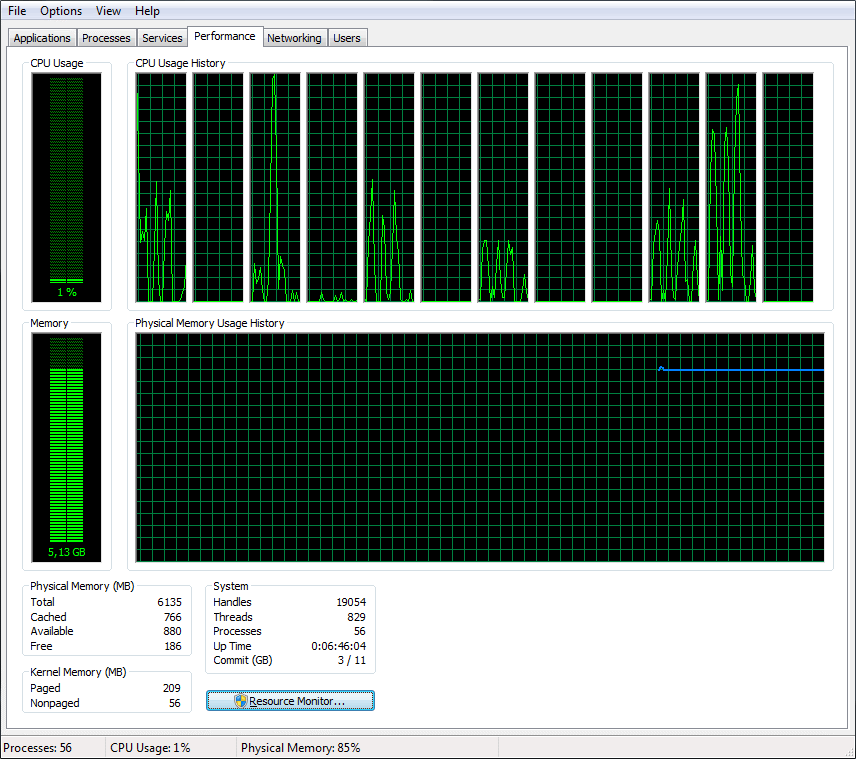Select the Performance tab
The width and height of the screenshot is (856, 759).
[x=225, y=36]
